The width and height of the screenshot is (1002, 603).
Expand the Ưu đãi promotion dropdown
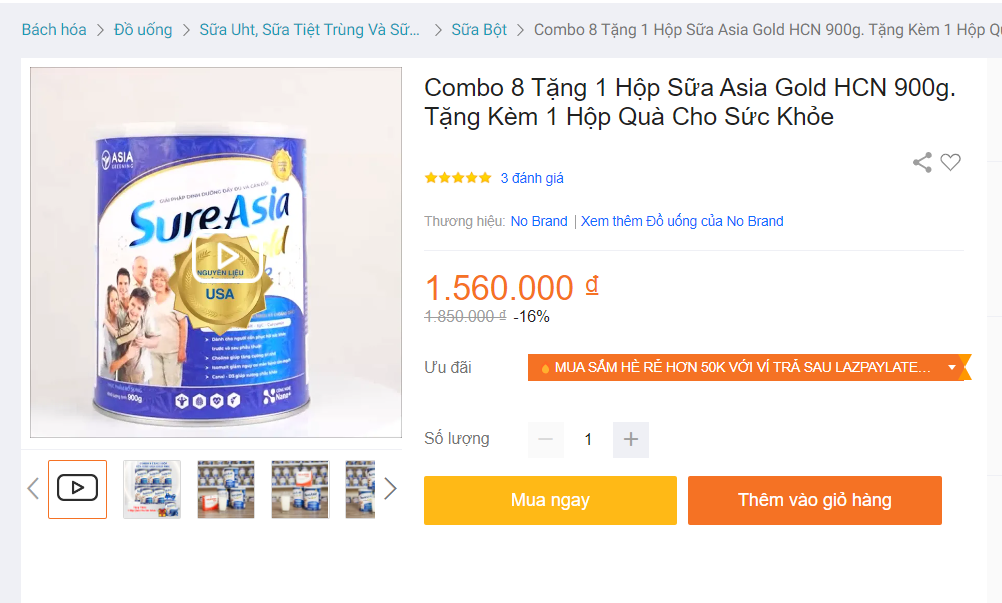click(x=952, y=368)
